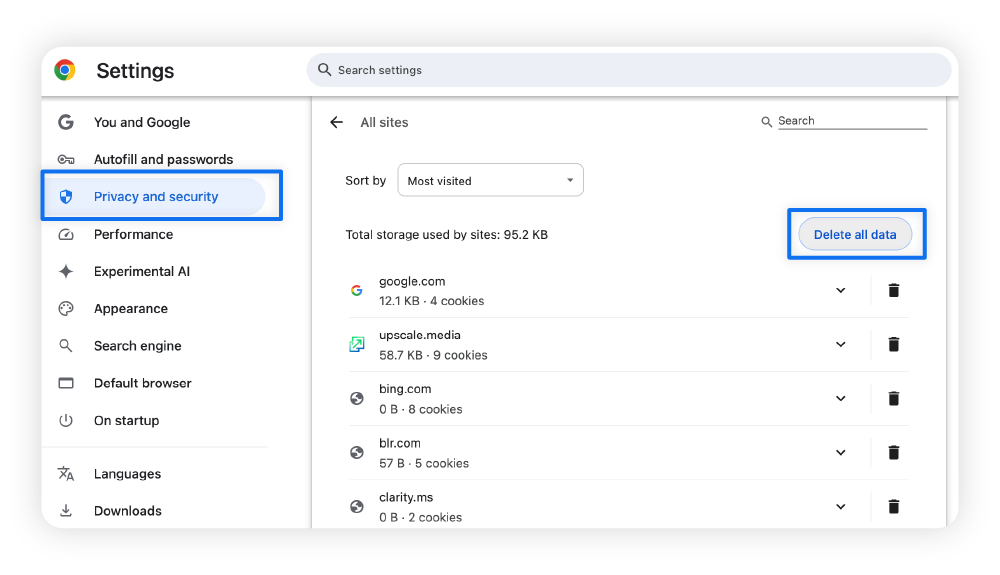Click the palette Appearance icon

pos(66,309)
